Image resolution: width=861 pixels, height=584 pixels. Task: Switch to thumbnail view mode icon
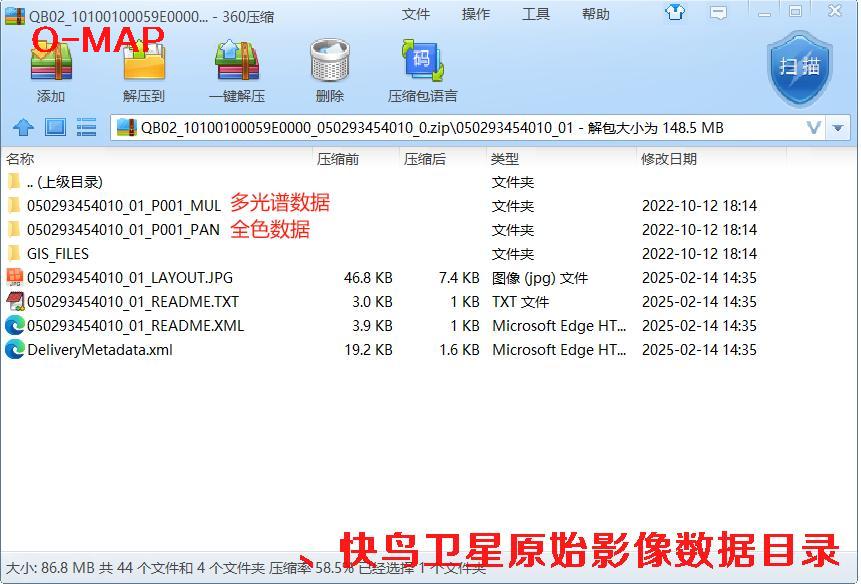click(x=55, y=128)
